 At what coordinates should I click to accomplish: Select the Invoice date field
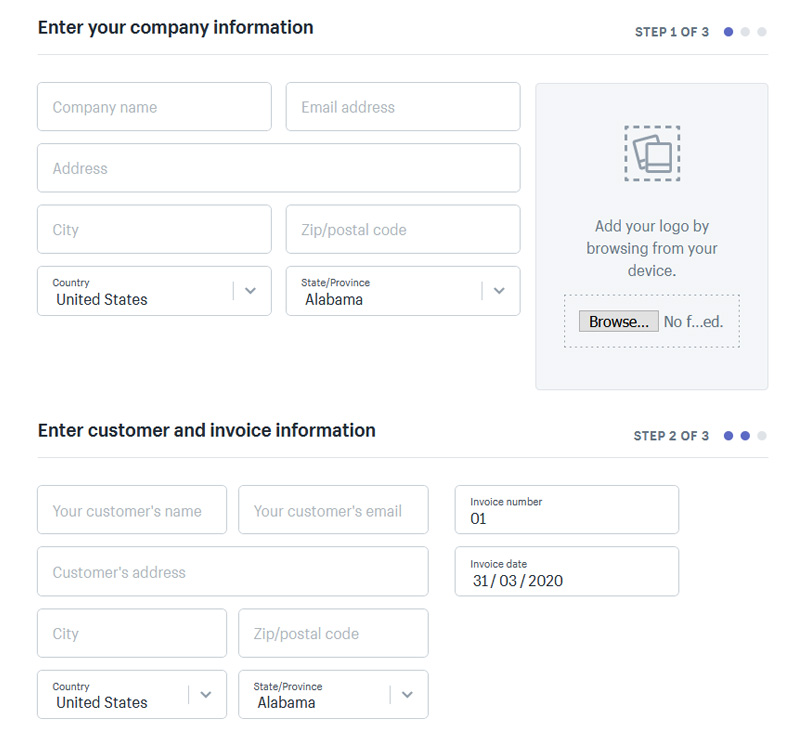click(x=566, y=572)
